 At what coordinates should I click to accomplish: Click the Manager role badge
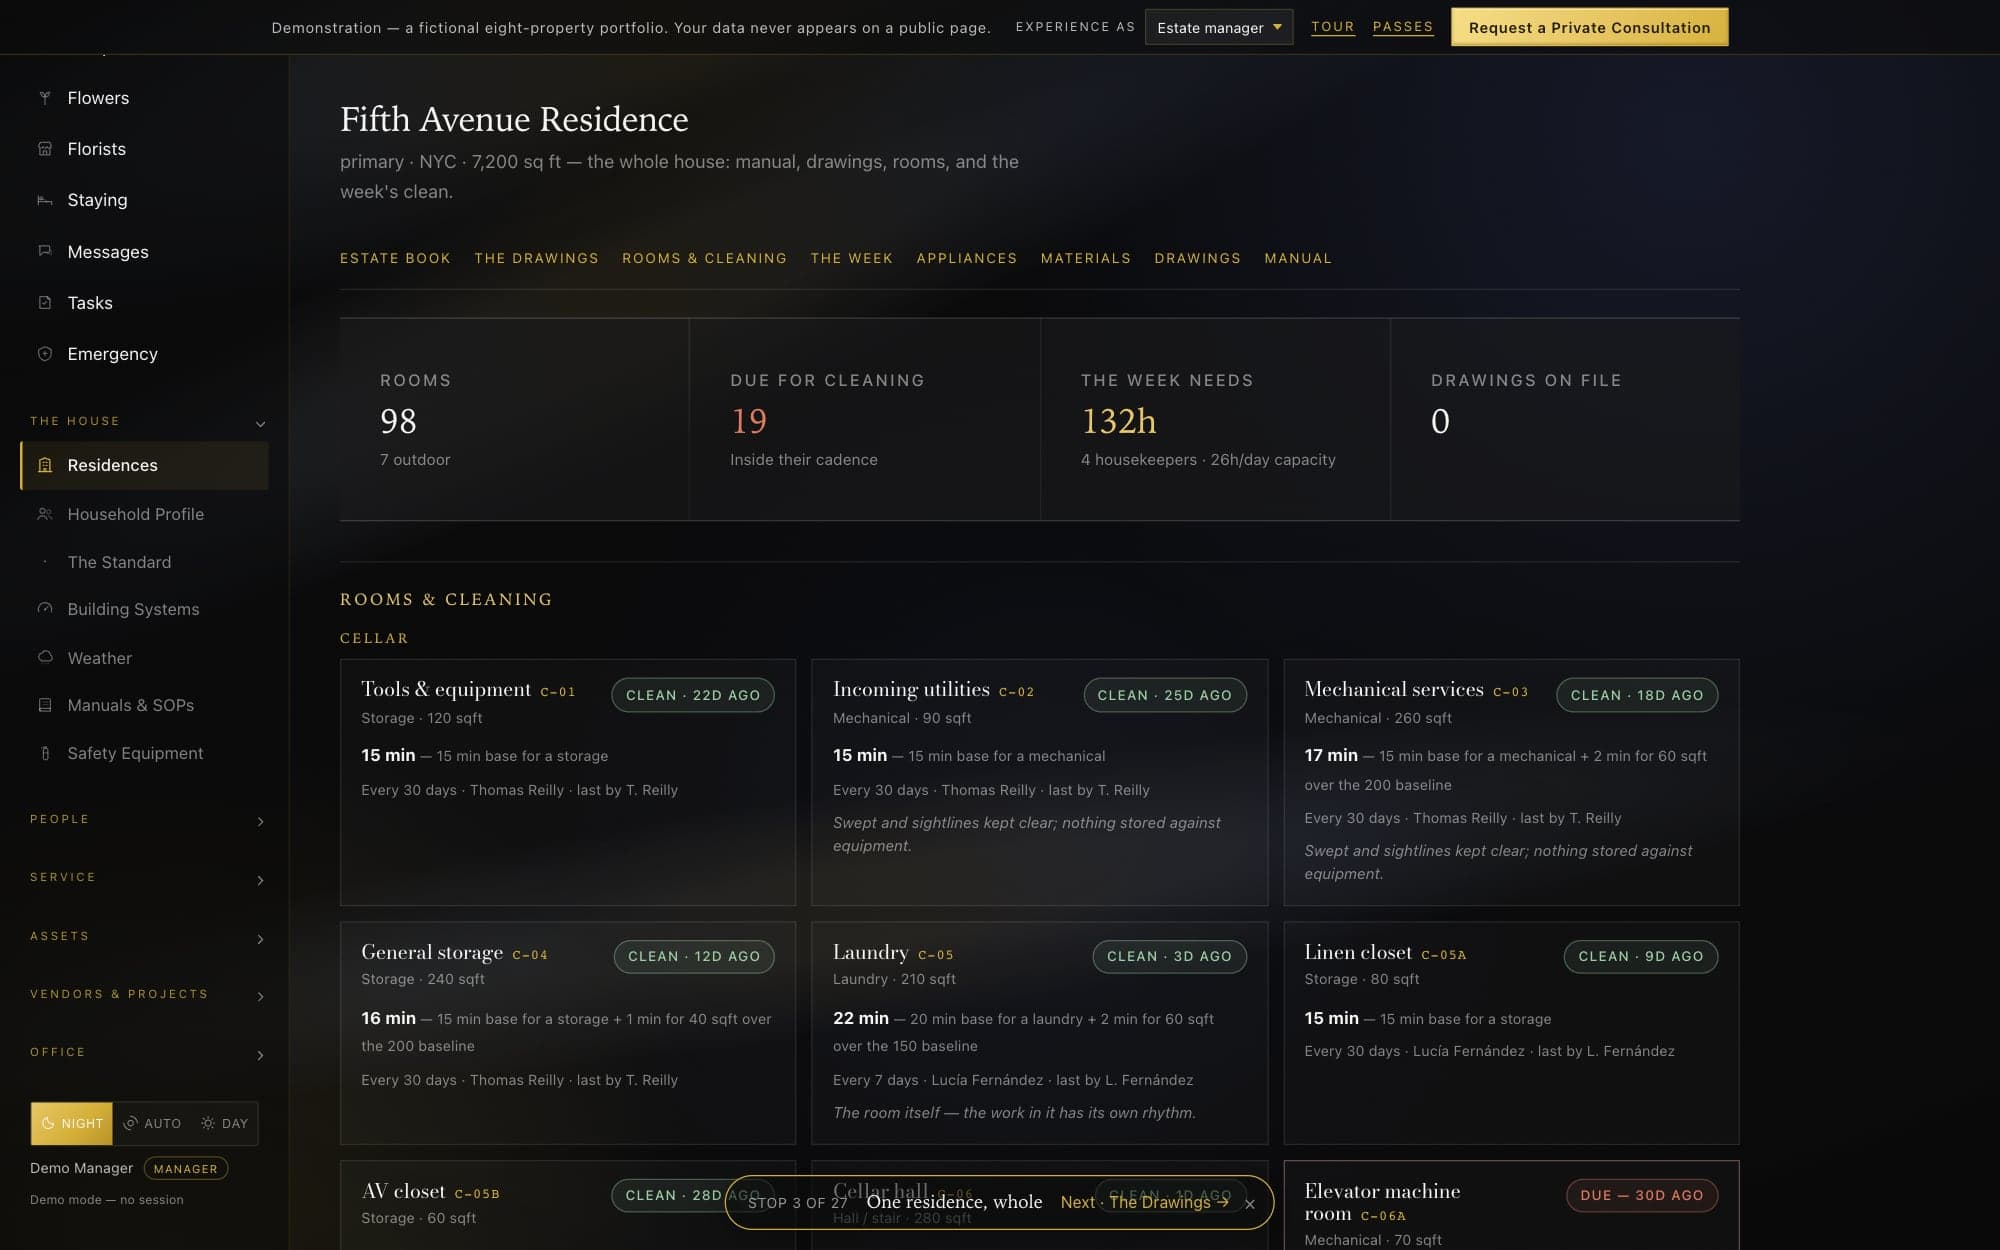click(186, 1168)
